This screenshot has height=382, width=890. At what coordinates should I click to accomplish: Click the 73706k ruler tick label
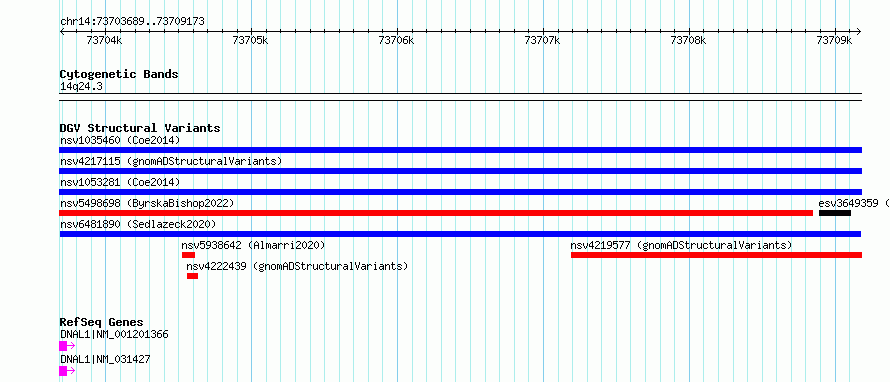[396, 40]
